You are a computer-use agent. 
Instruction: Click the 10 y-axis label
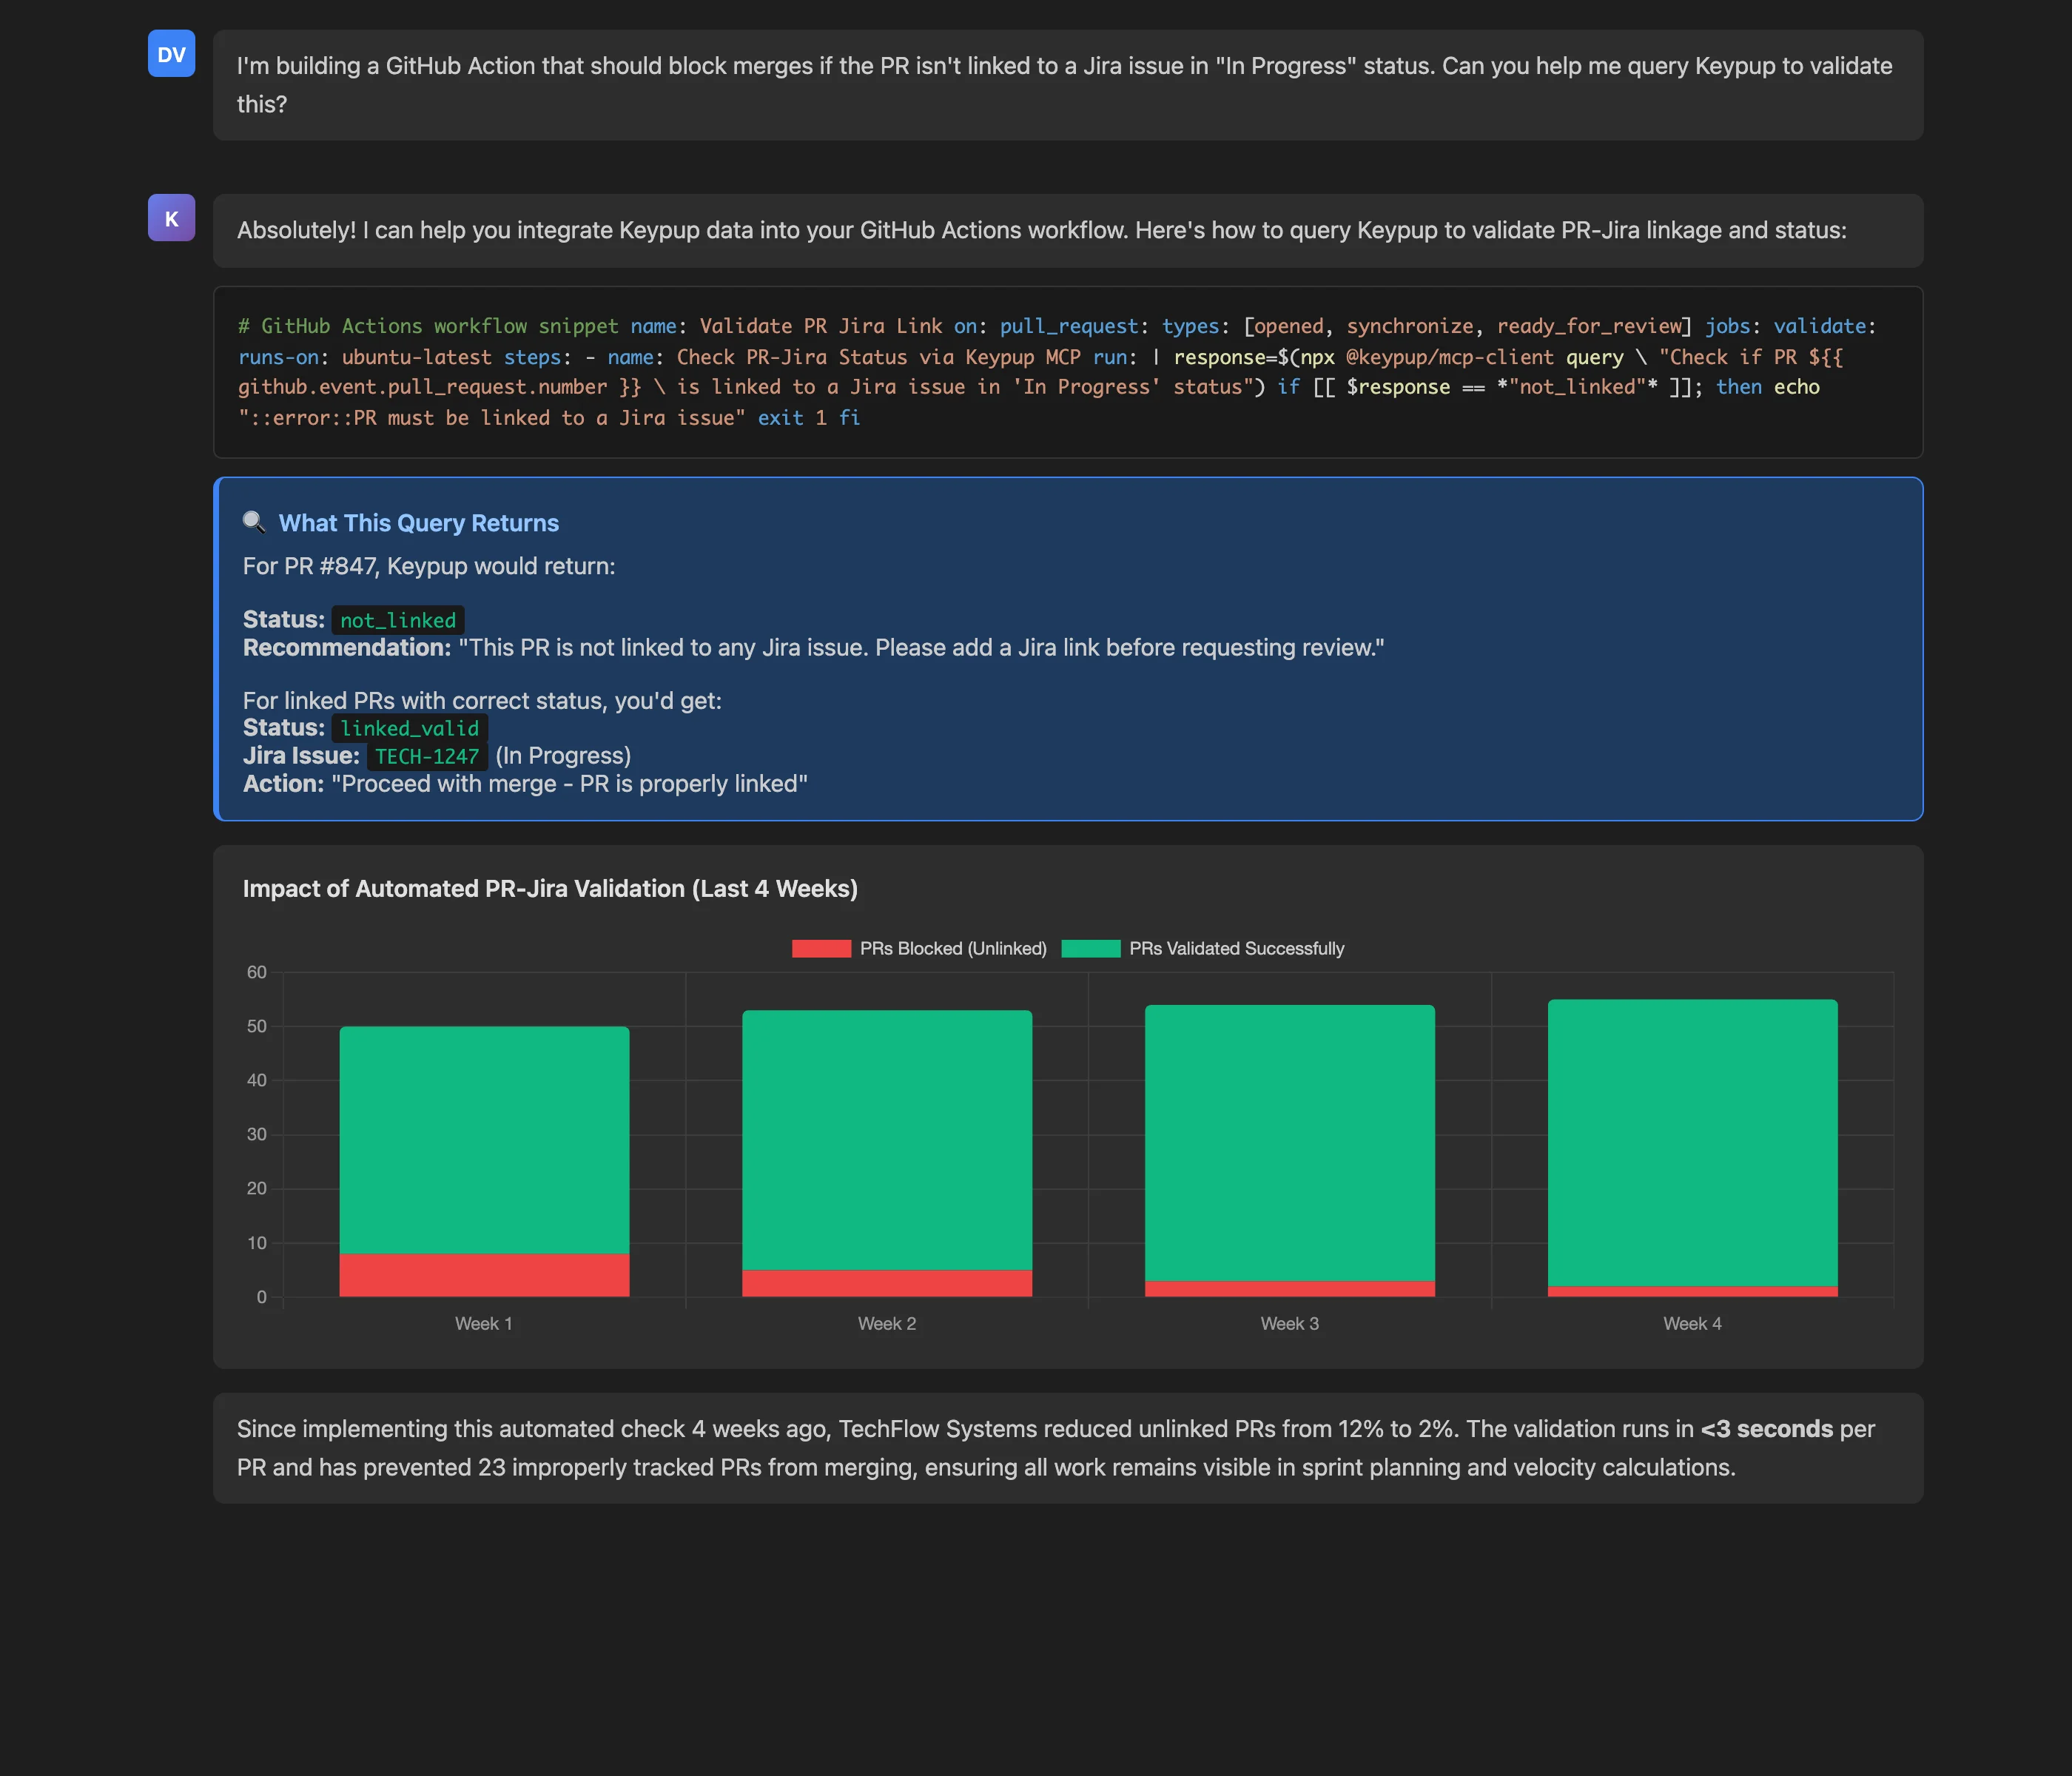point(257,1243)
